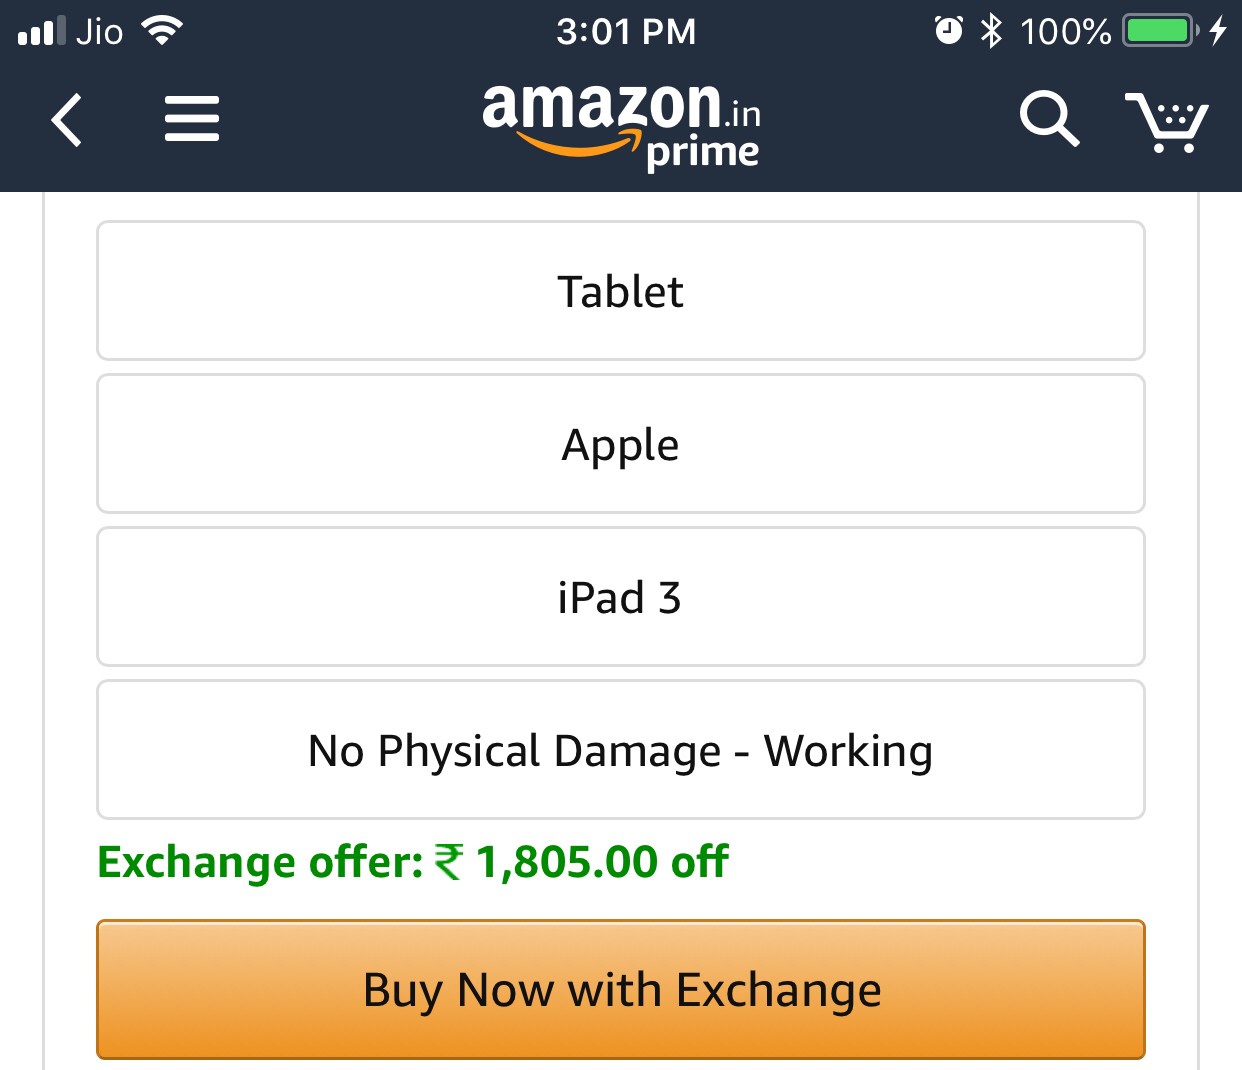Tap the Bluetooth status icon

pyautogui.click(x=991, y=31)
